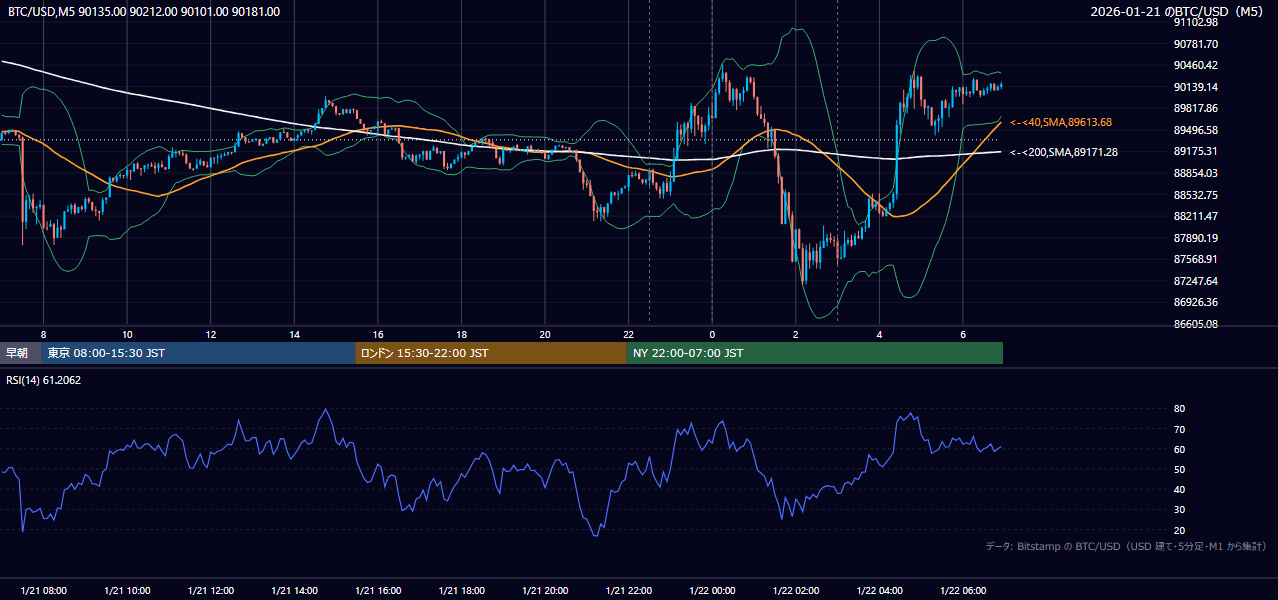Click hour tick 8 under price chart

[43, 334]
